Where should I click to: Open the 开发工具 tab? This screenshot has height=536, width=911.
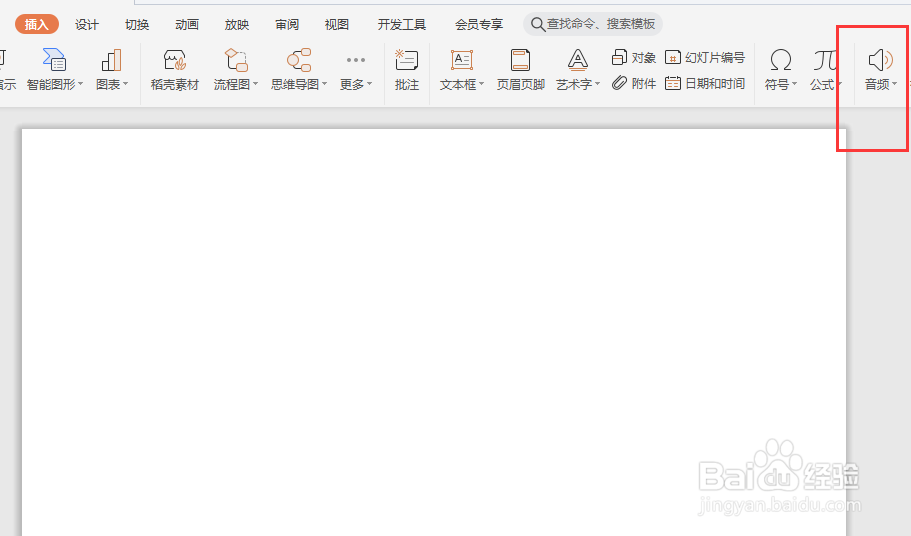(401, 24)
